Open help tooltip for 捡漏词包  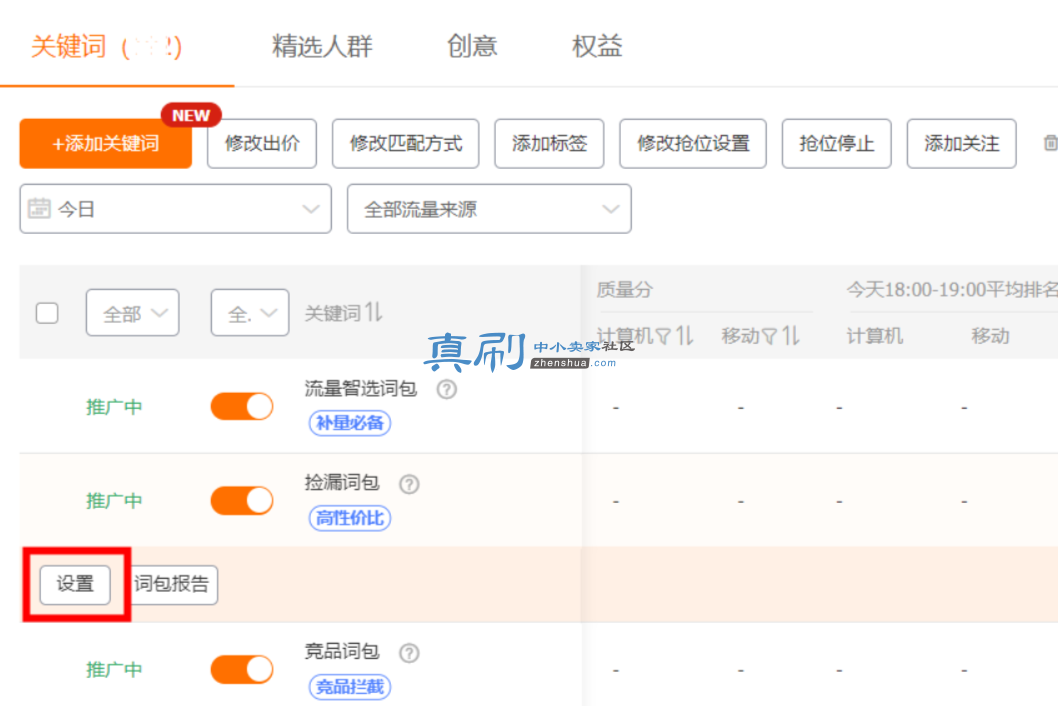point(409,484)
